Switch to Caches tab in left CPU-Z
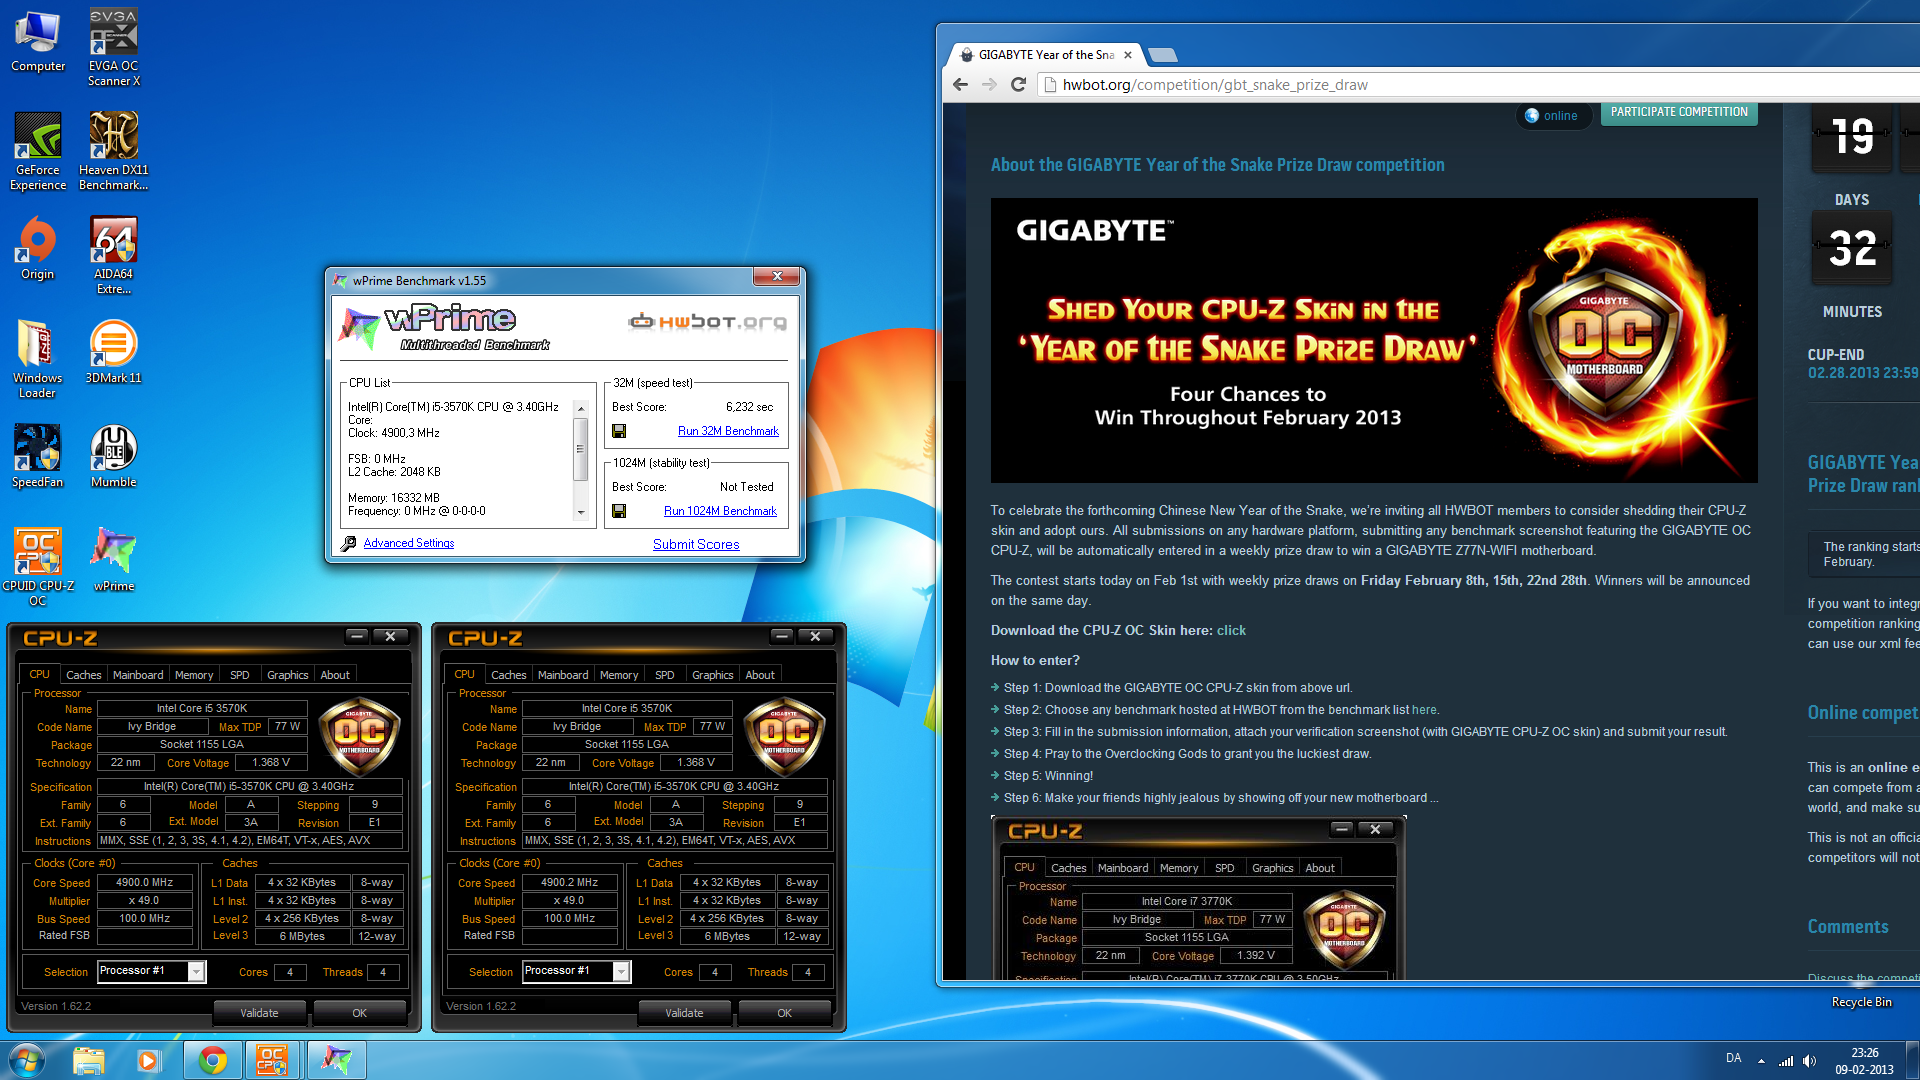Image resolution: width=1920 pixels, height=1080 pixels. [x=83, y=675]
